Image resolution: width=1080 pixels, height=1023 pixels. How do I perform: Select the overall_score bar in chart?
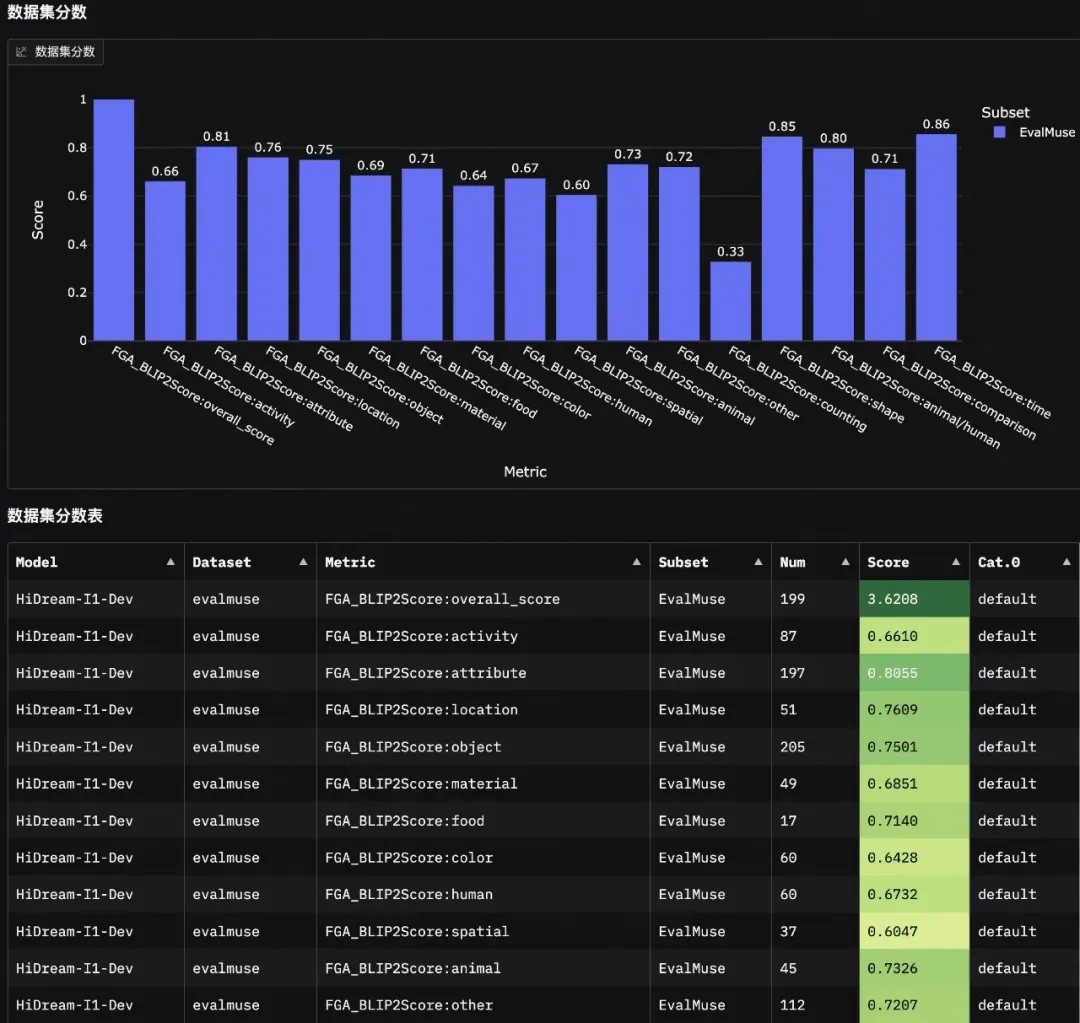114,220
